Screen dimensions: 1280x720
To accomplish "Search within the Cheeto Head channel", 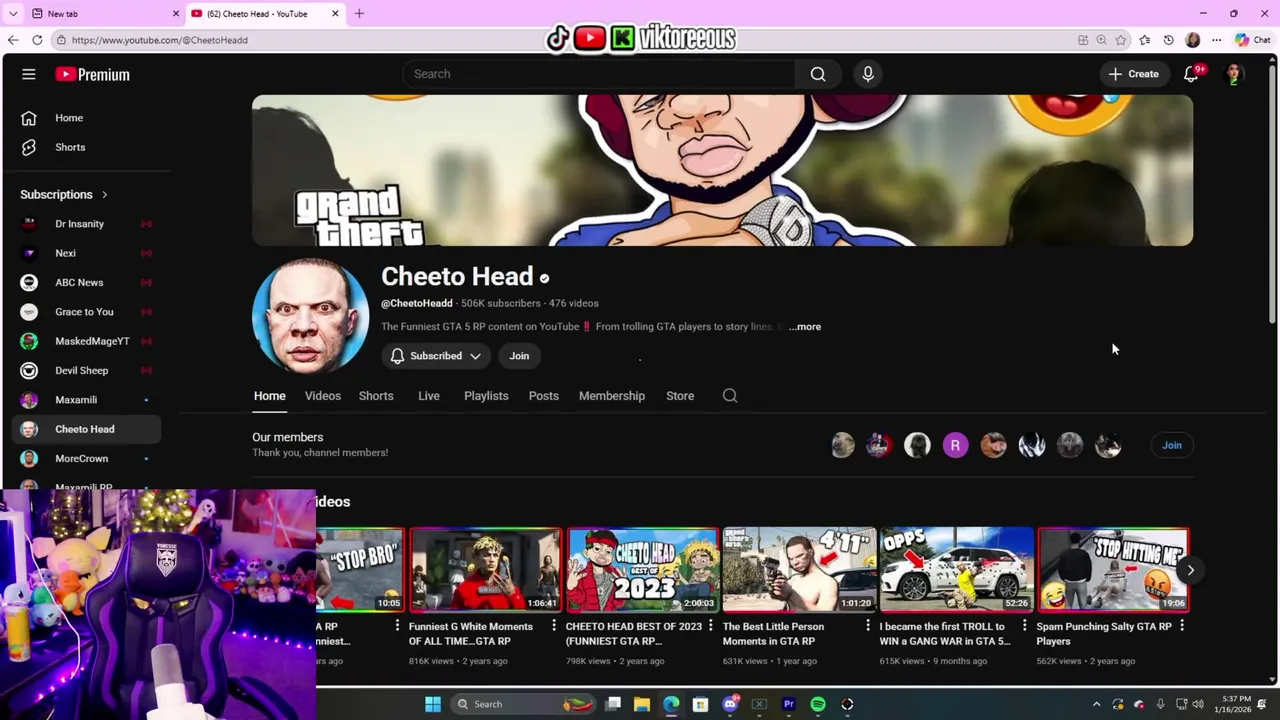I will (x=730, y=396).
